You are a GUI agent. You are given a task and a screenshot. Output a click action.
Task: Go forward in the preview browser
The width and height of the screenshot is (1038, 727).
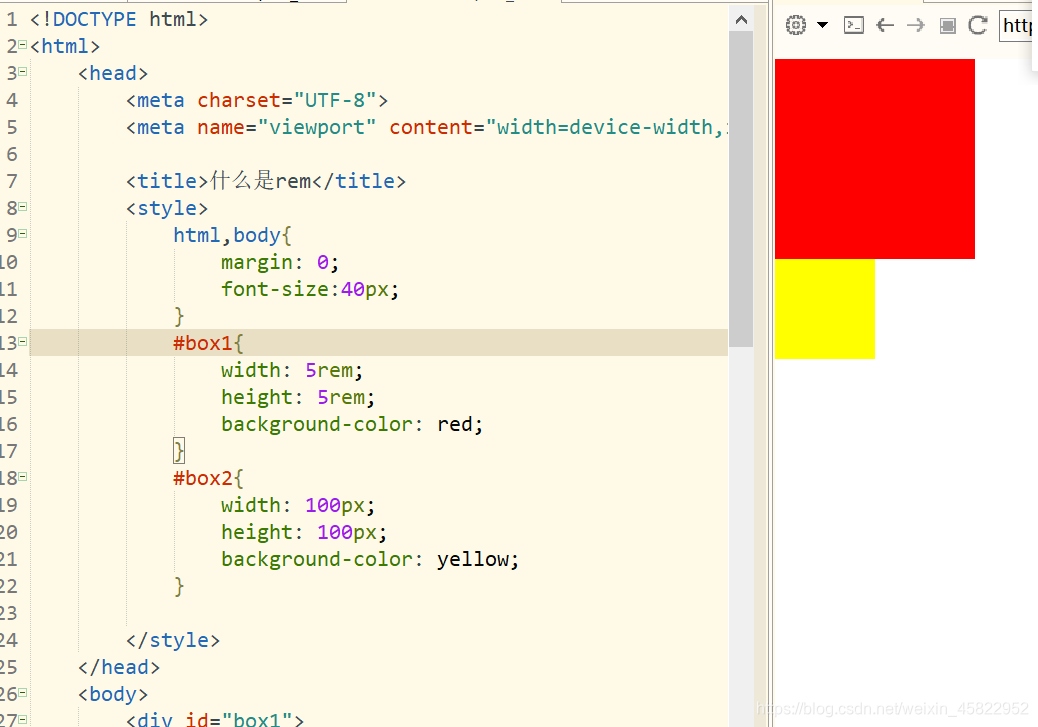pyautogui.click(x=916, y=25)
